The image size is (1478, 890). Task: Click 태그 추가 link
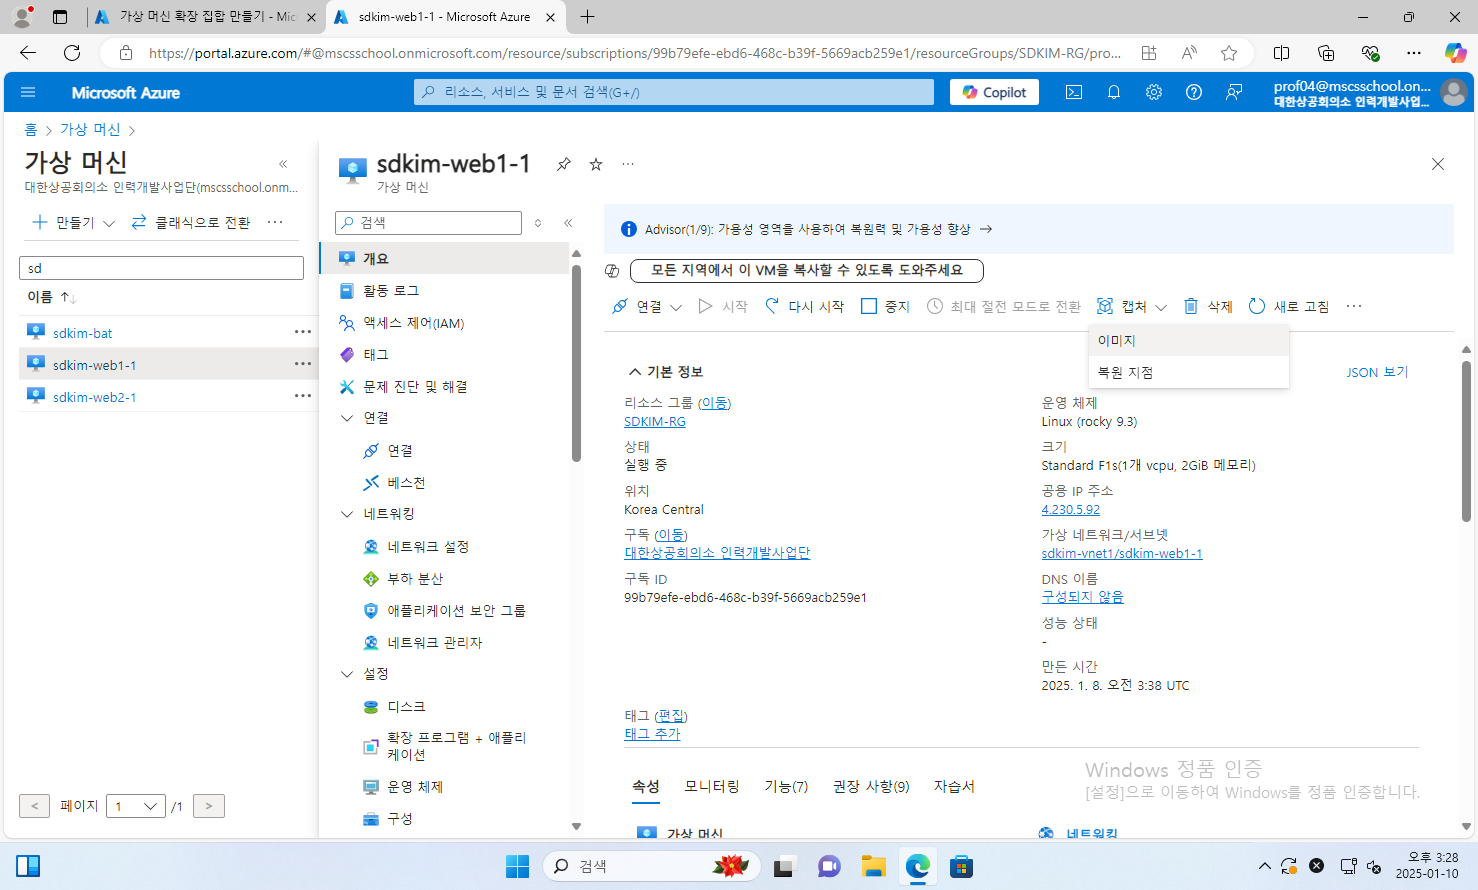652,733
